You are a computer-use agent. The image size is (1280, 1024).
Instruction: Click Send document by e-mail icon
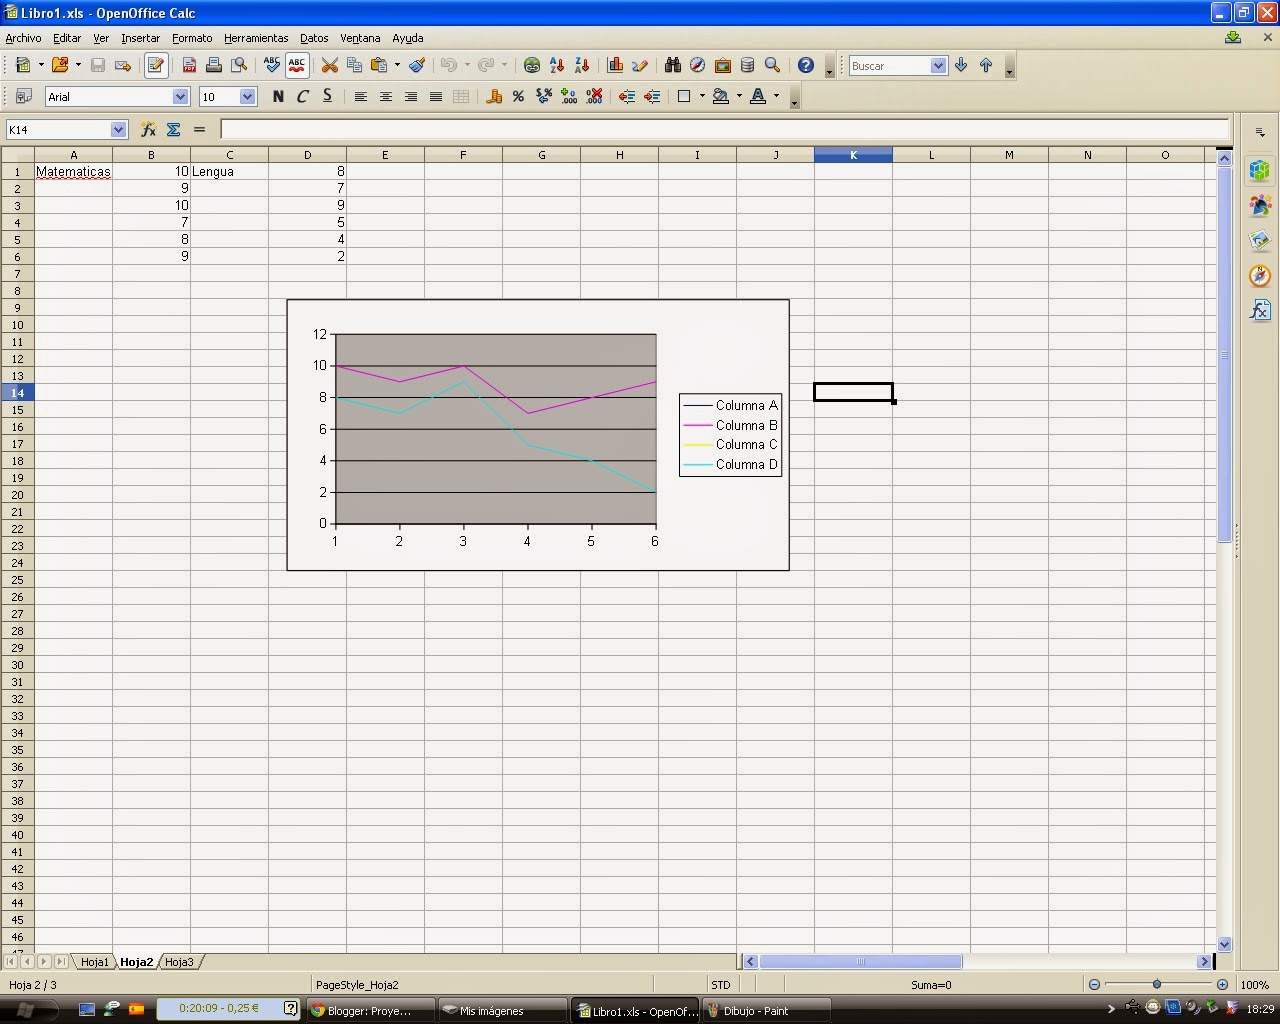tap(123, 65)
